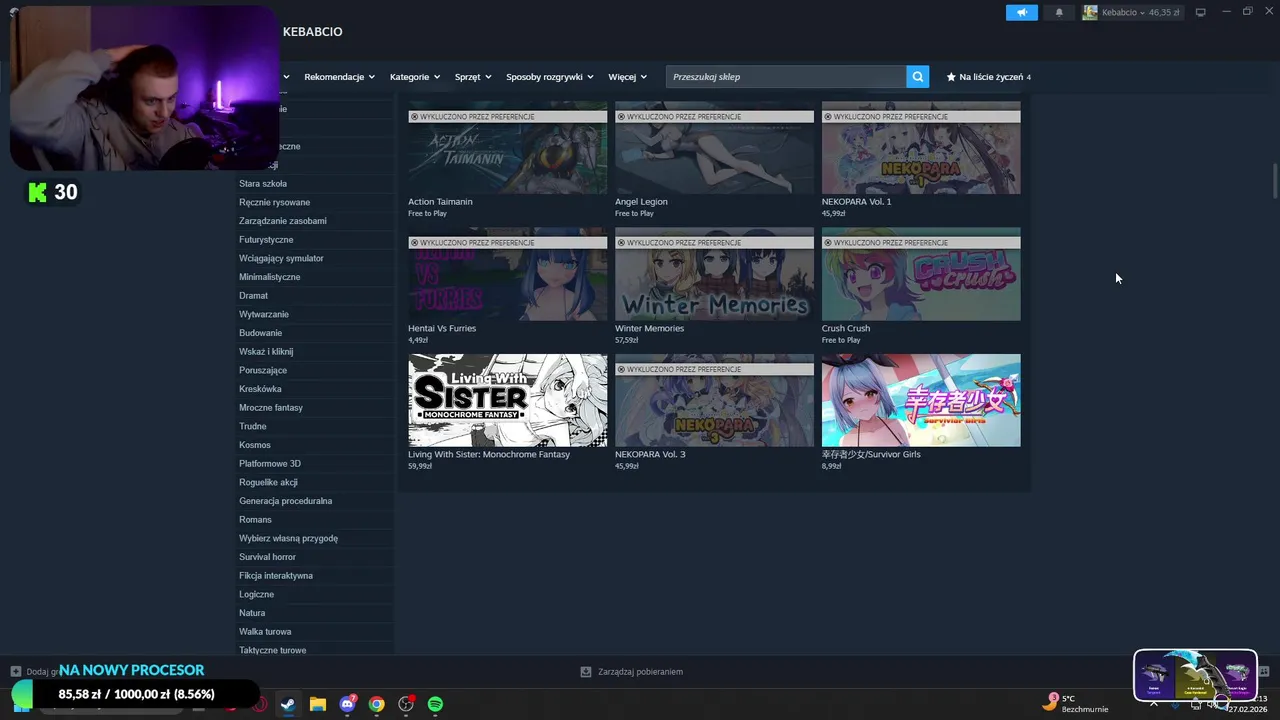Select the Stara szkoła tag
The image size is (1280, 720).
(x=263, y=184)
